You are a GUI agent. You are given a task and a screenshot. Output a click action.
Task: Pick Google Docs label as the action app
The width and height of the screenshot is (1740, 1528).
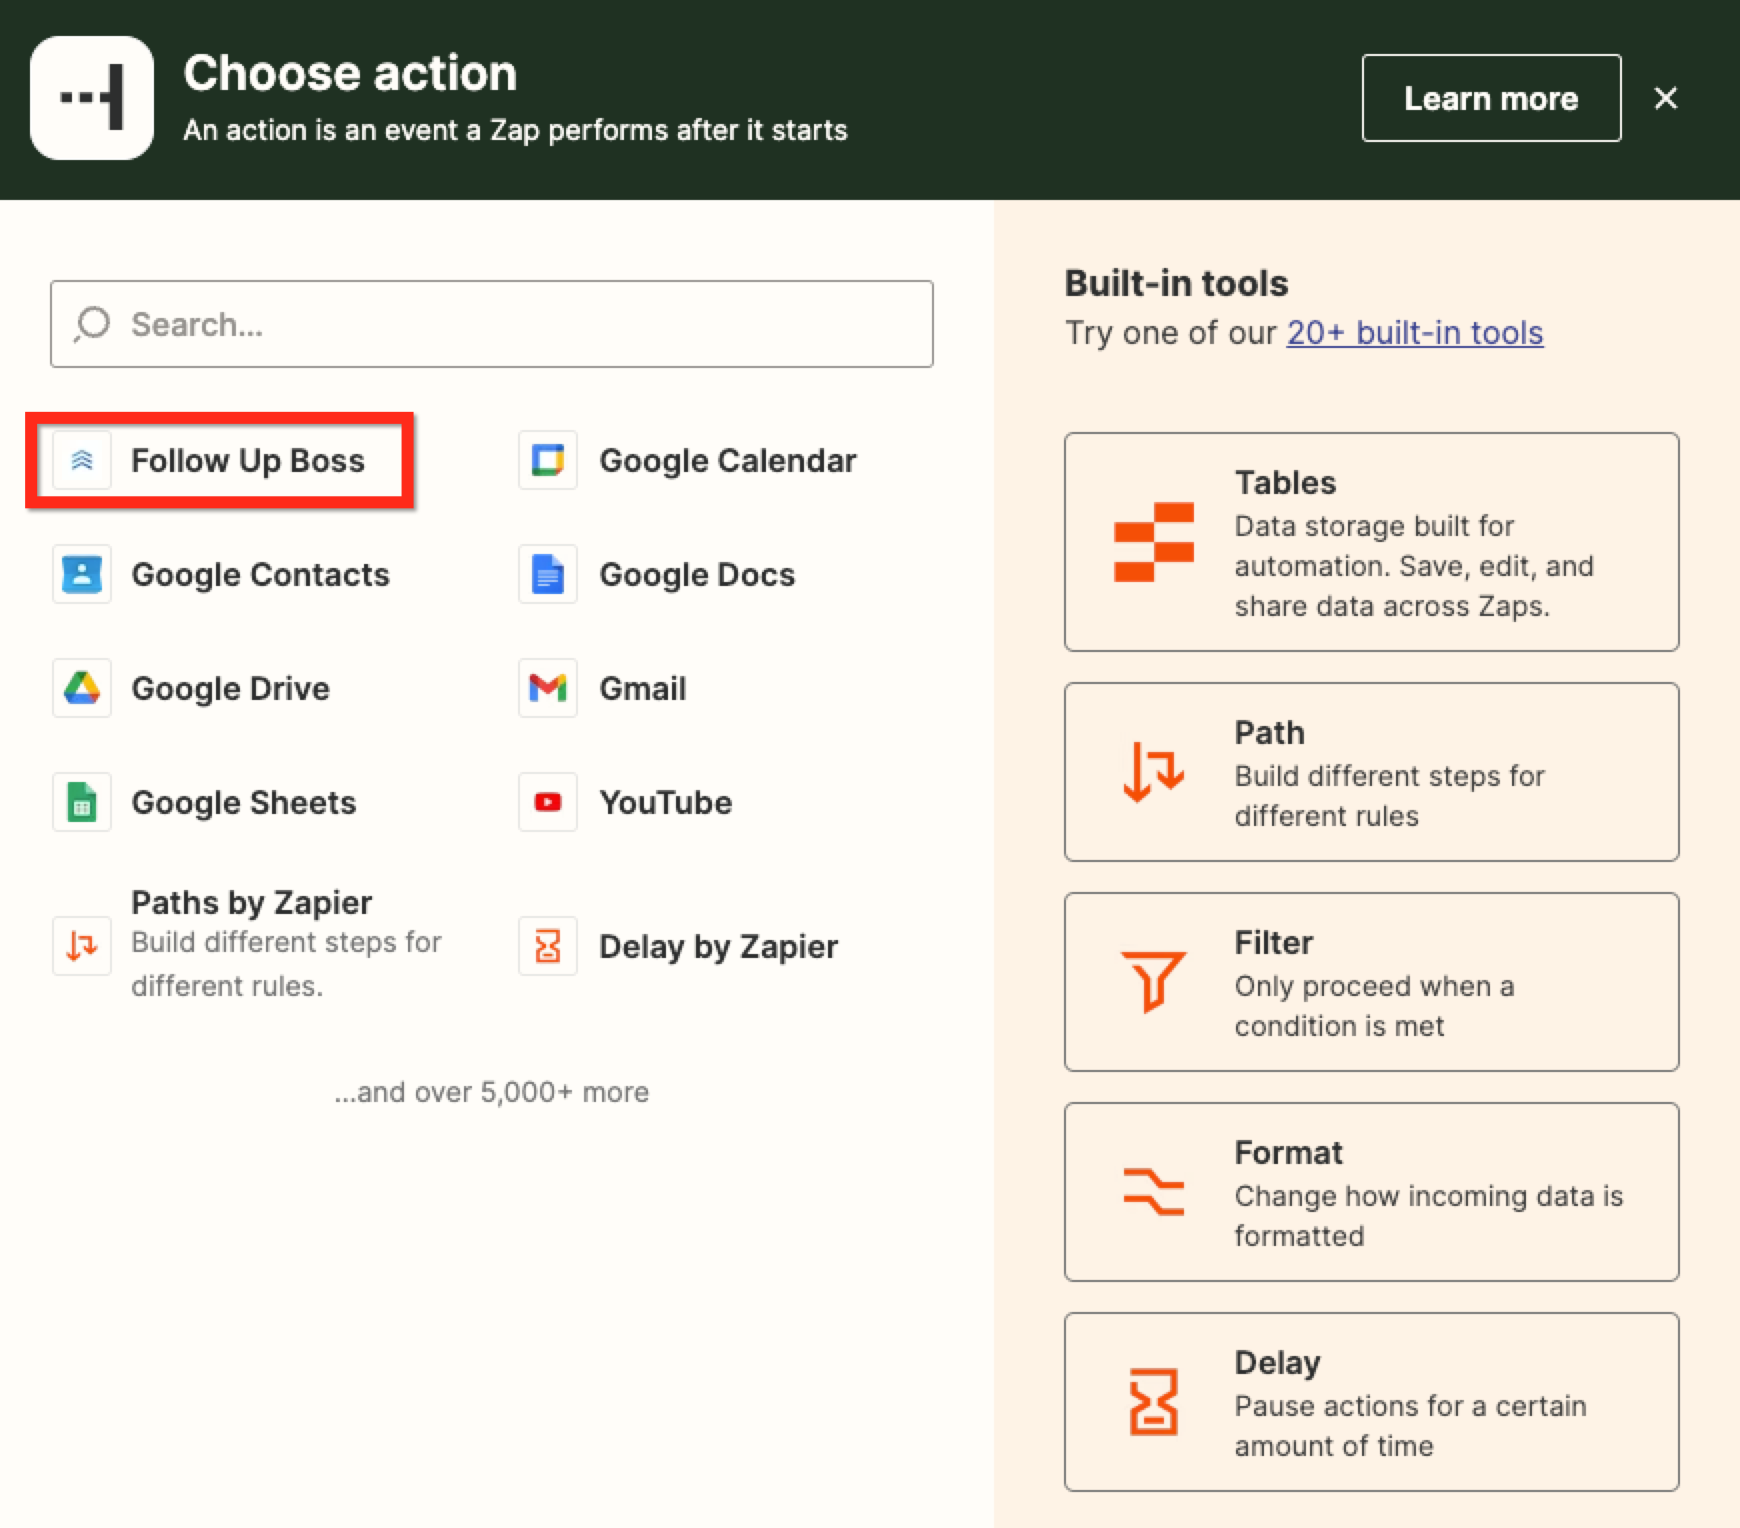pyautogui.click(x=697, y=574)
